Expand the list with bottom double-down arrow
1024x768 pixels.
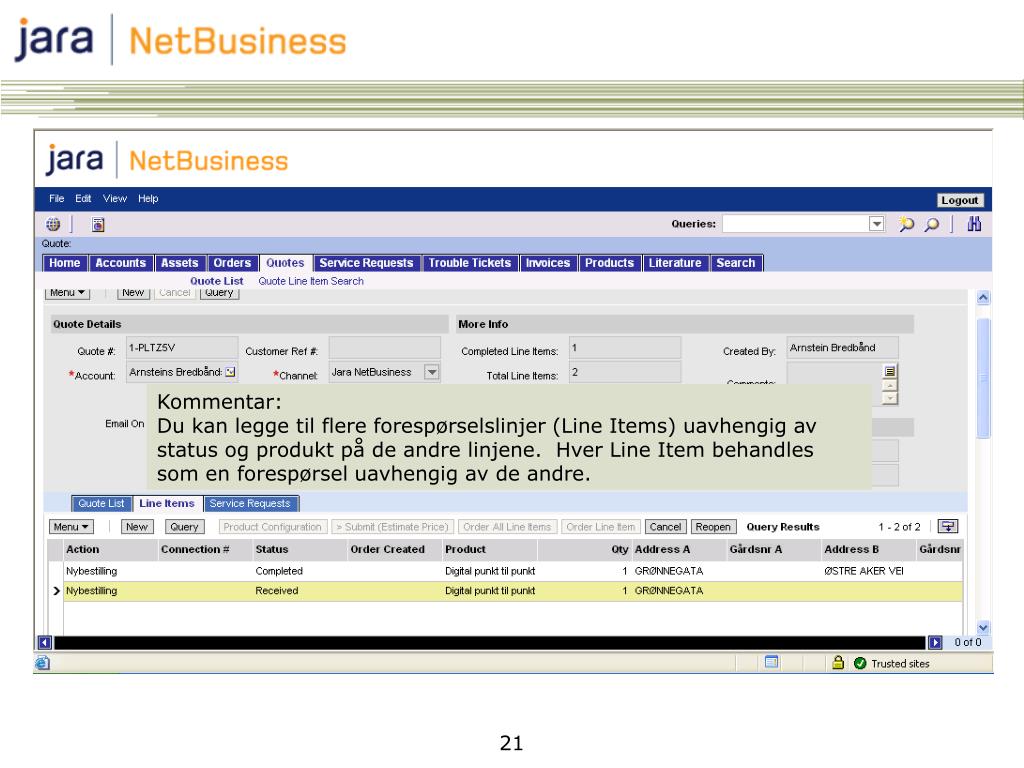coord(984,628)
